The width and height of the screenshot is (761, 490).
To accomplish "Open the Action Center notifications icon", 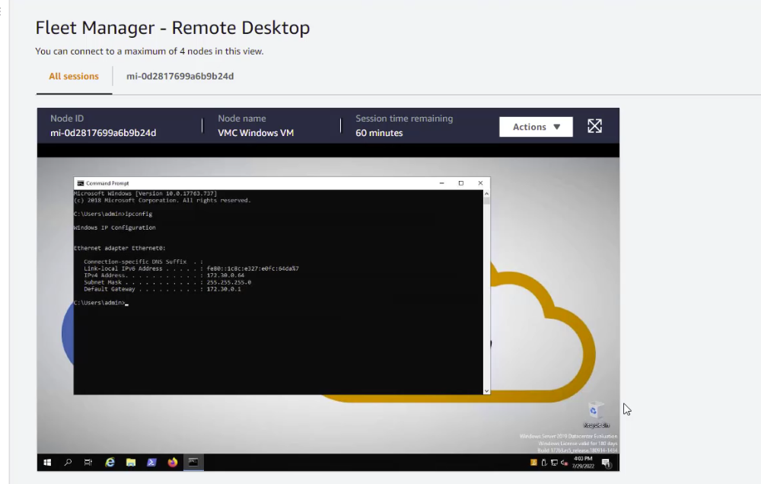I will click(607, 463).
